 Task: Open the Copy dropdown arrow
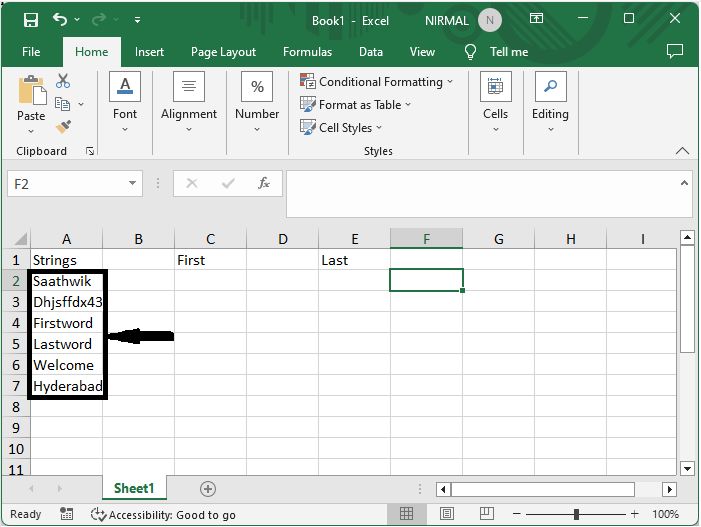tap(81, 105)
